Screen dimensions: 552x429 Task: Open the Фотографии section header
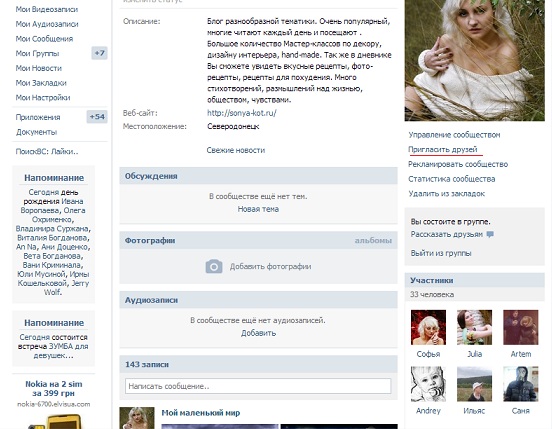tap(258, 240)
